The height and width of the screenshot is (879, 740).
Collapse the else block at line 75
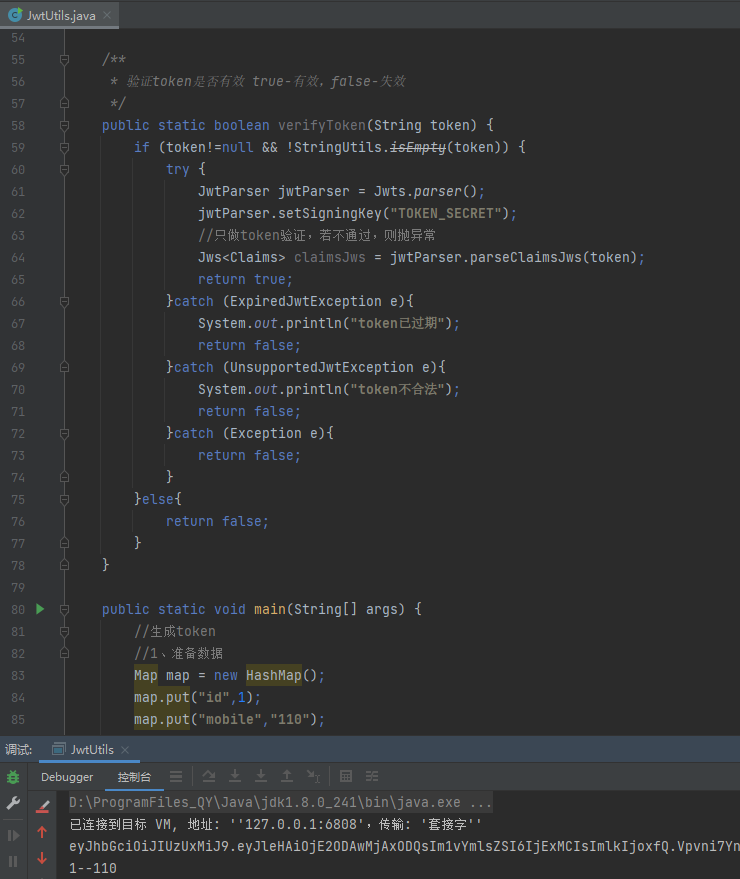pyautogui.click(x=64, y=499)
